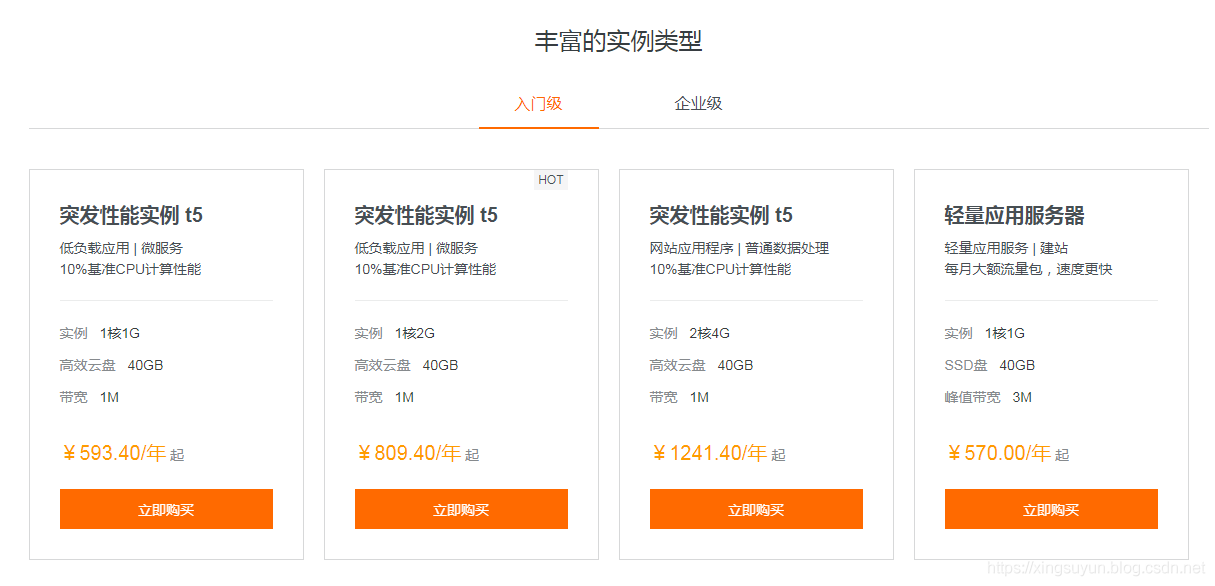This screenshot has height=586, width=1215.
Task: Click 立即购买 for 轻量应用服务器
Action: [x=1051, y=509]
